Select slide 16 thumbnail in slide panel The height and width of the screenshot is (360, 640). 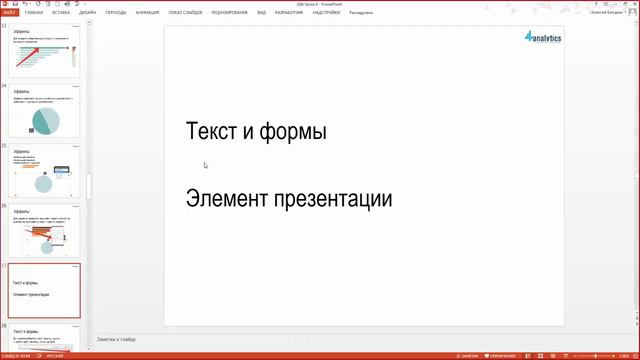pos(44,231)
